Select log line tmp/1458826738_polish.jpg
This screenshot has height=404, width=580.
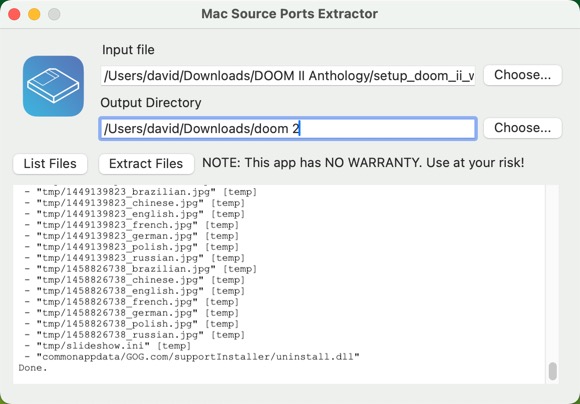[132, 324]
